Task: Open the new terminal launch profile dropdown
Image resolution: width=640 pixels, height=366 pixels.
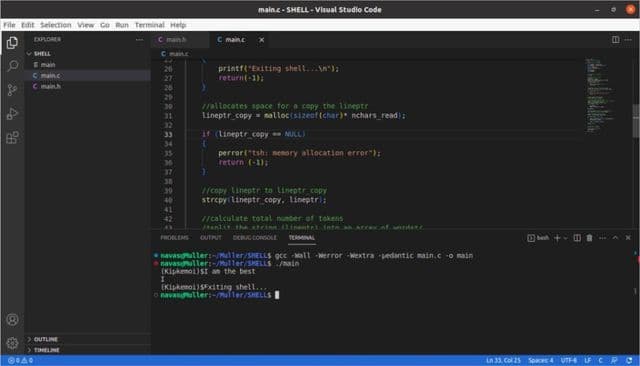Action: pyautogui.click(x=566, y=238)
